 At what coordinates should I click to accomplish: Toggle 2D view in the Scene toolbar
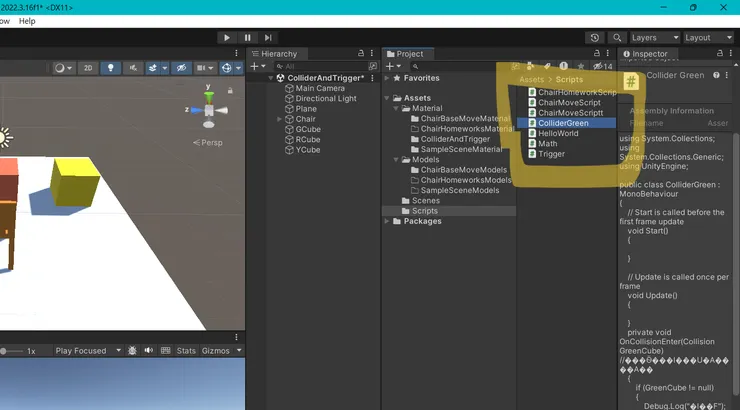coord(88,68)
